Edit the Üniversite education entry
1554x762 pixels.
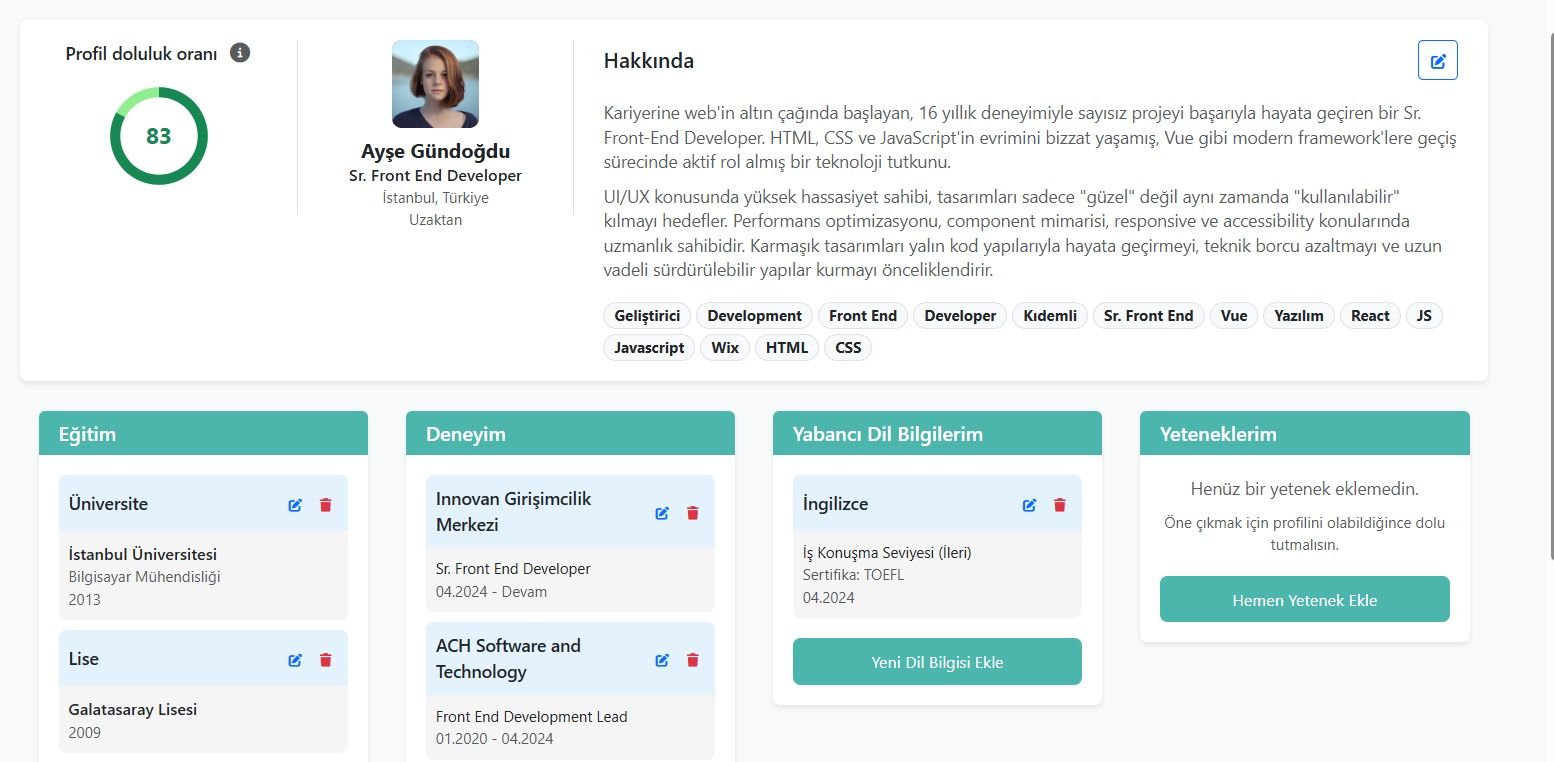(x=295, y=505)
